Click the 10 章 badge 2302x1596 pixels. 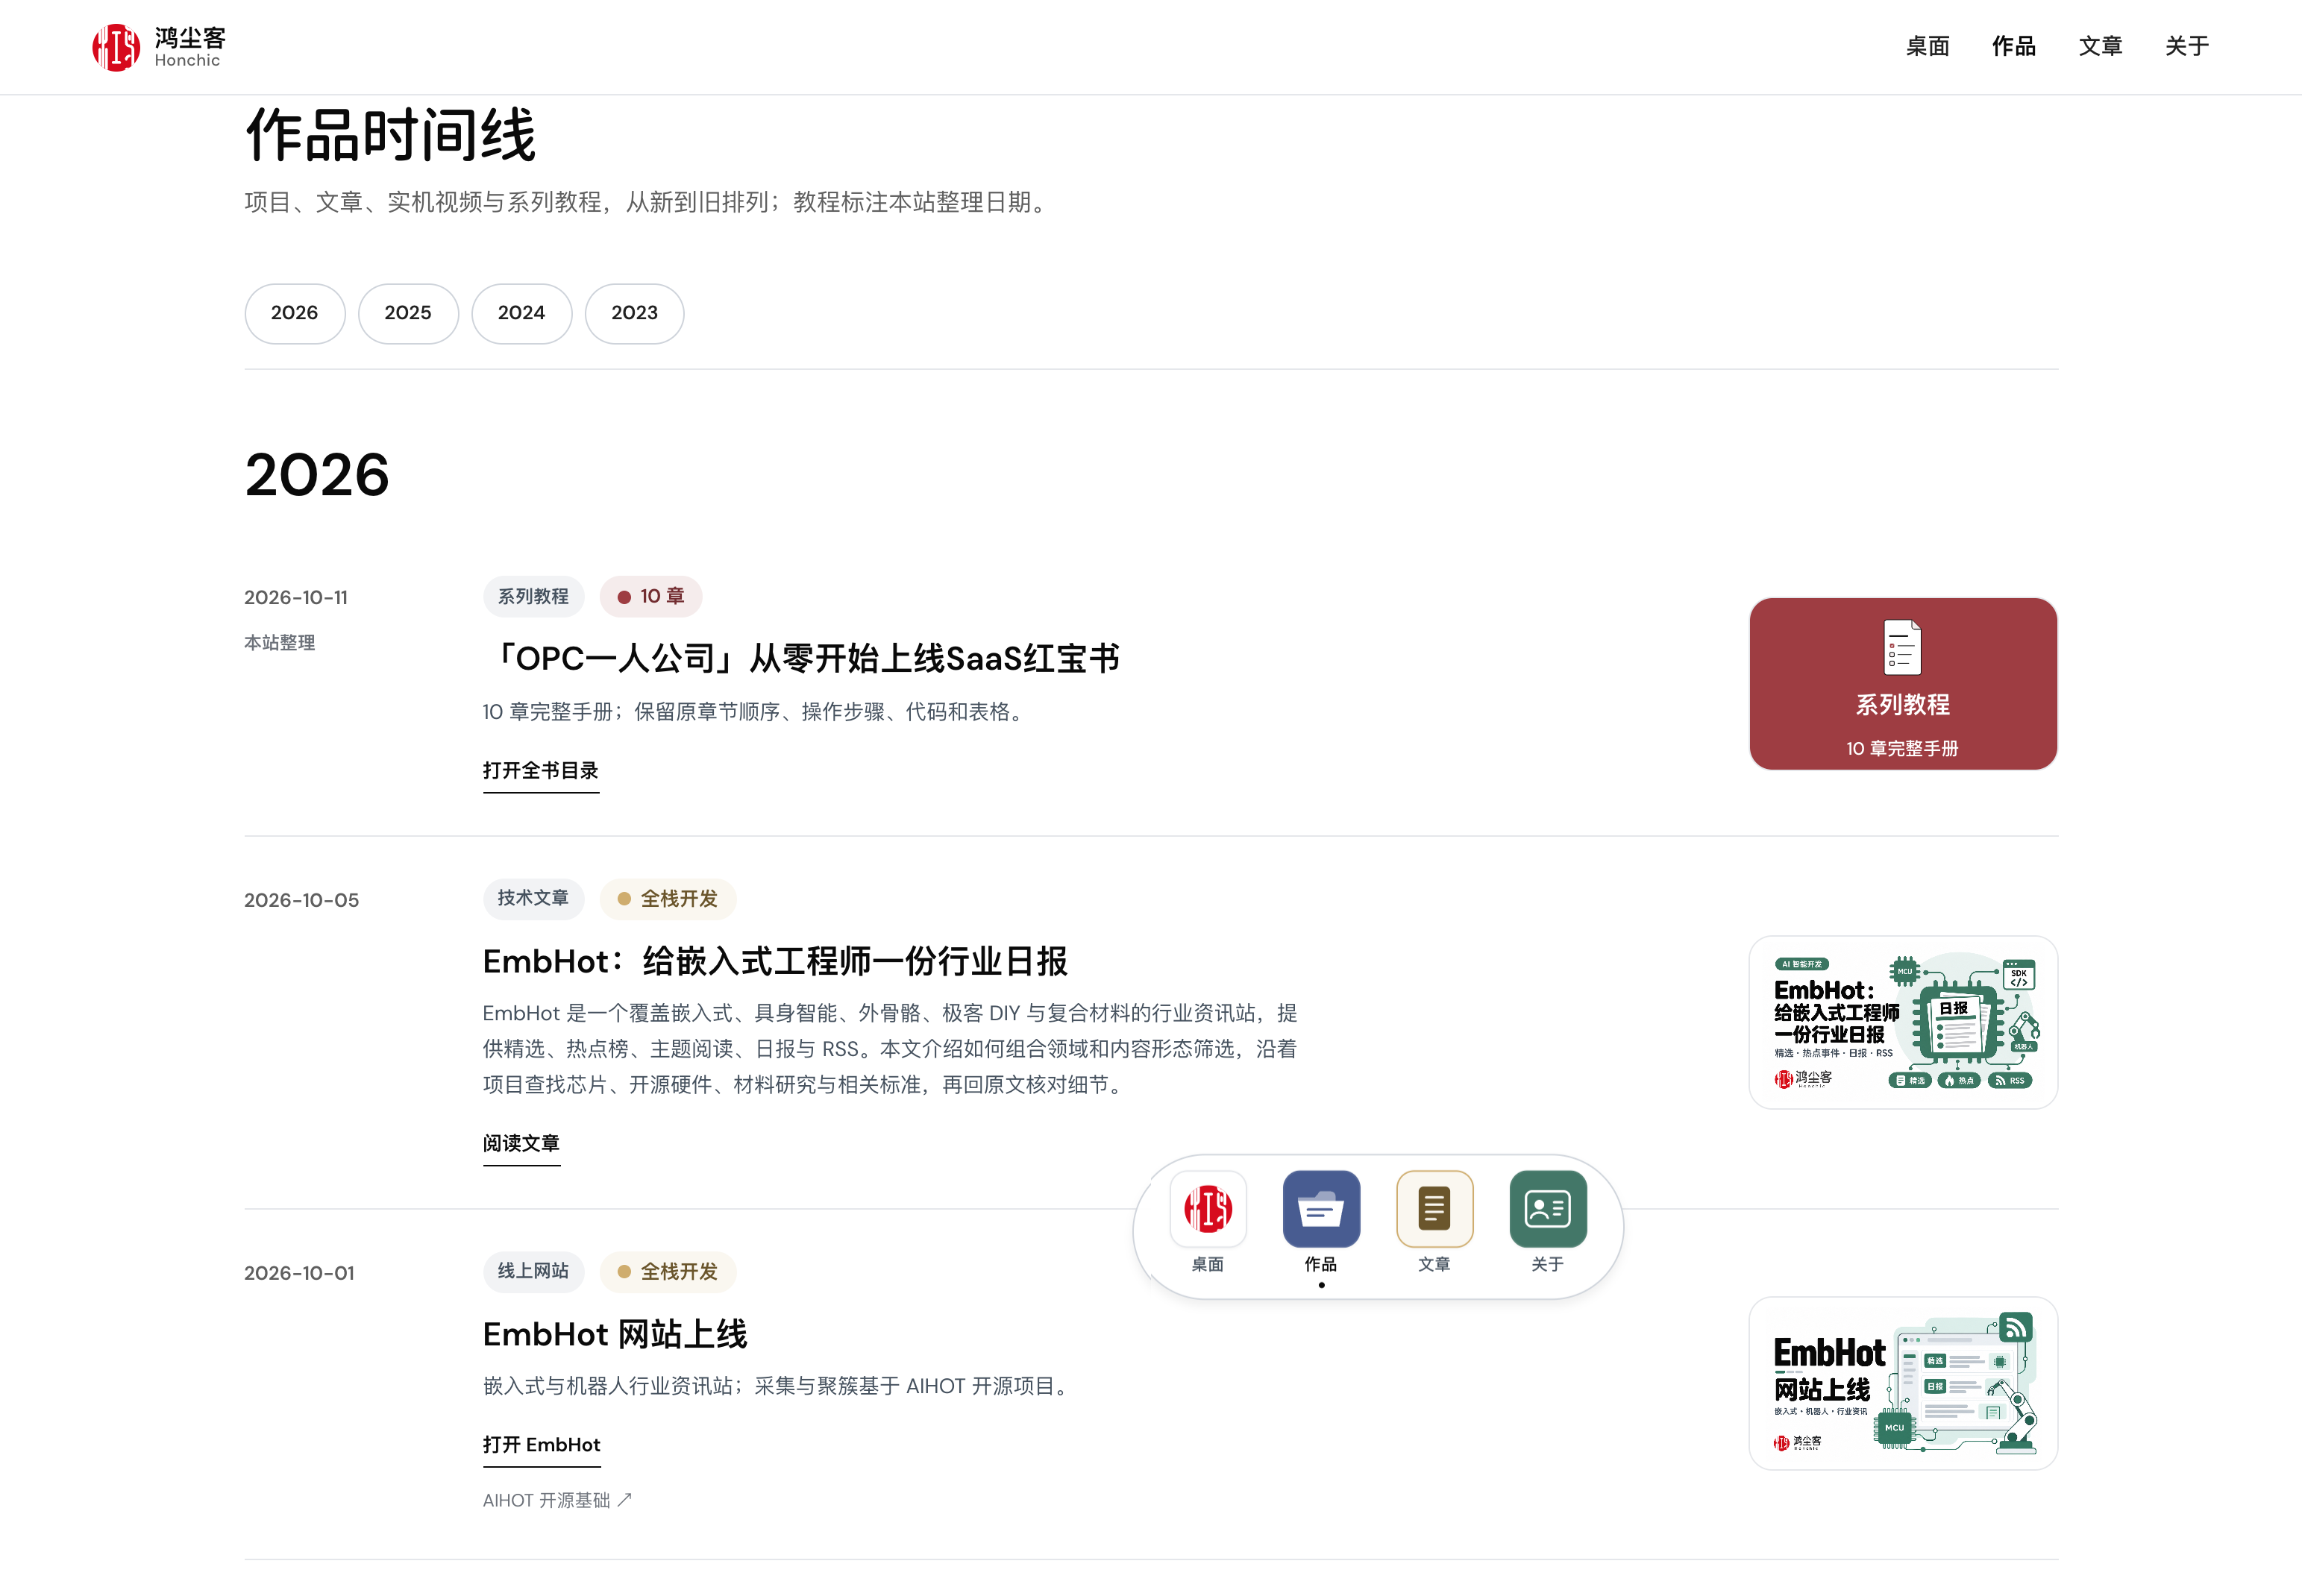tap(651, 597)
